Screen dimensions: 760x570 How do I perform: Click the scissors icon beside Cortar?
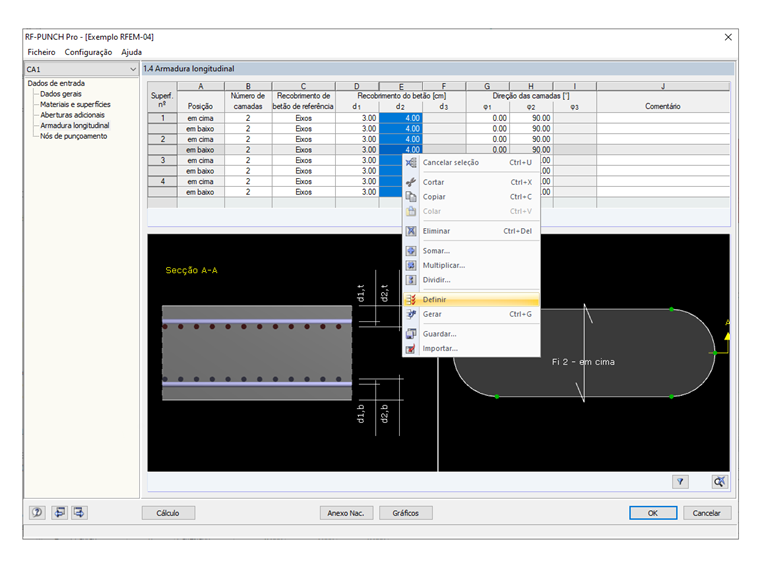click(x=411, y=182)
